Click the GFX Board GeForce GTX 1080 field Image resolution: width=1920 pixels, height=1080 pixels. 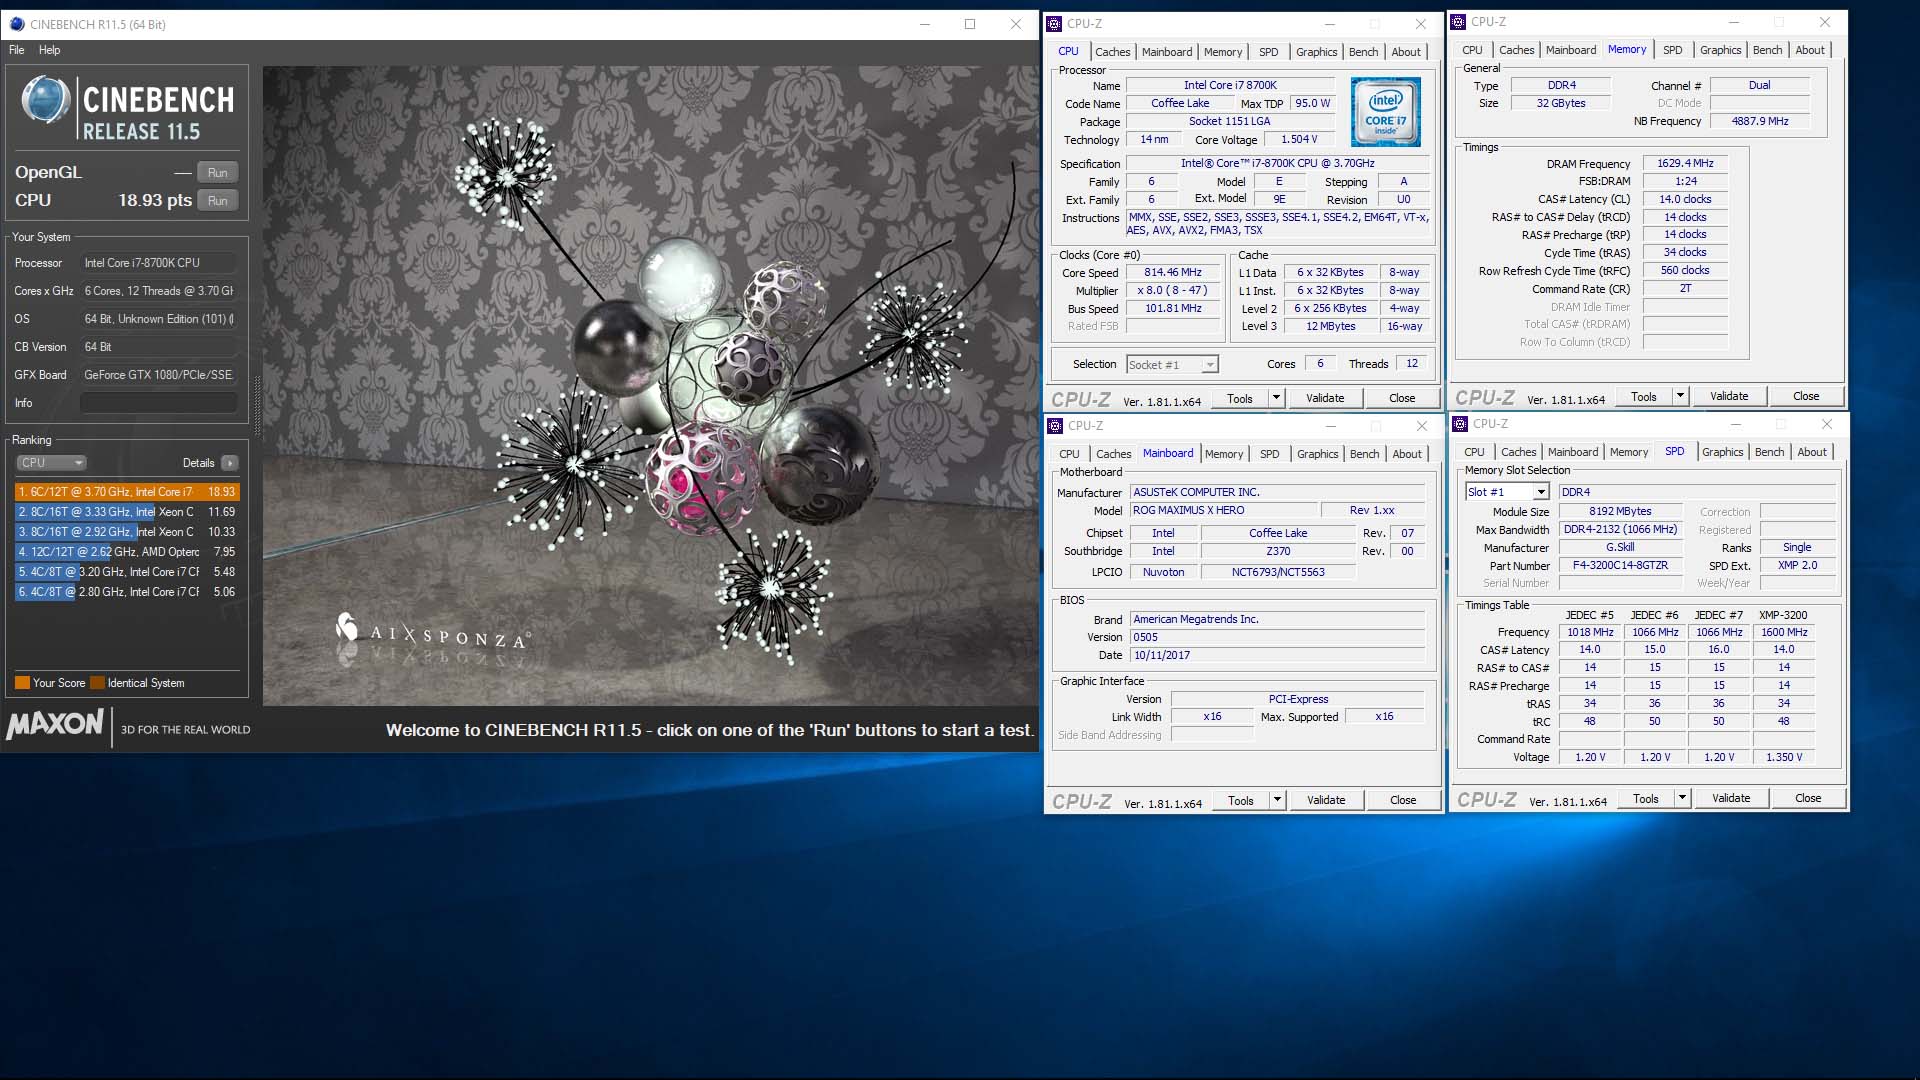click(158, 375)
